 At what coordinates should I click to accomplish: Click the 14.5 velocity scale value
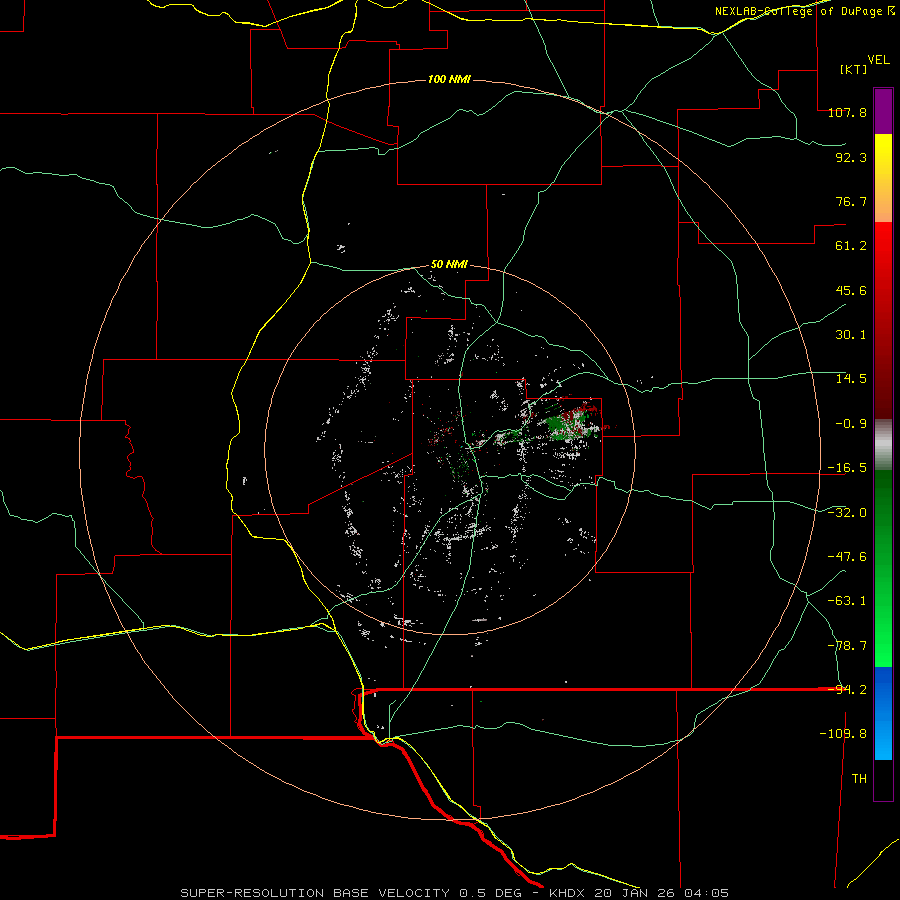point(851,379)
